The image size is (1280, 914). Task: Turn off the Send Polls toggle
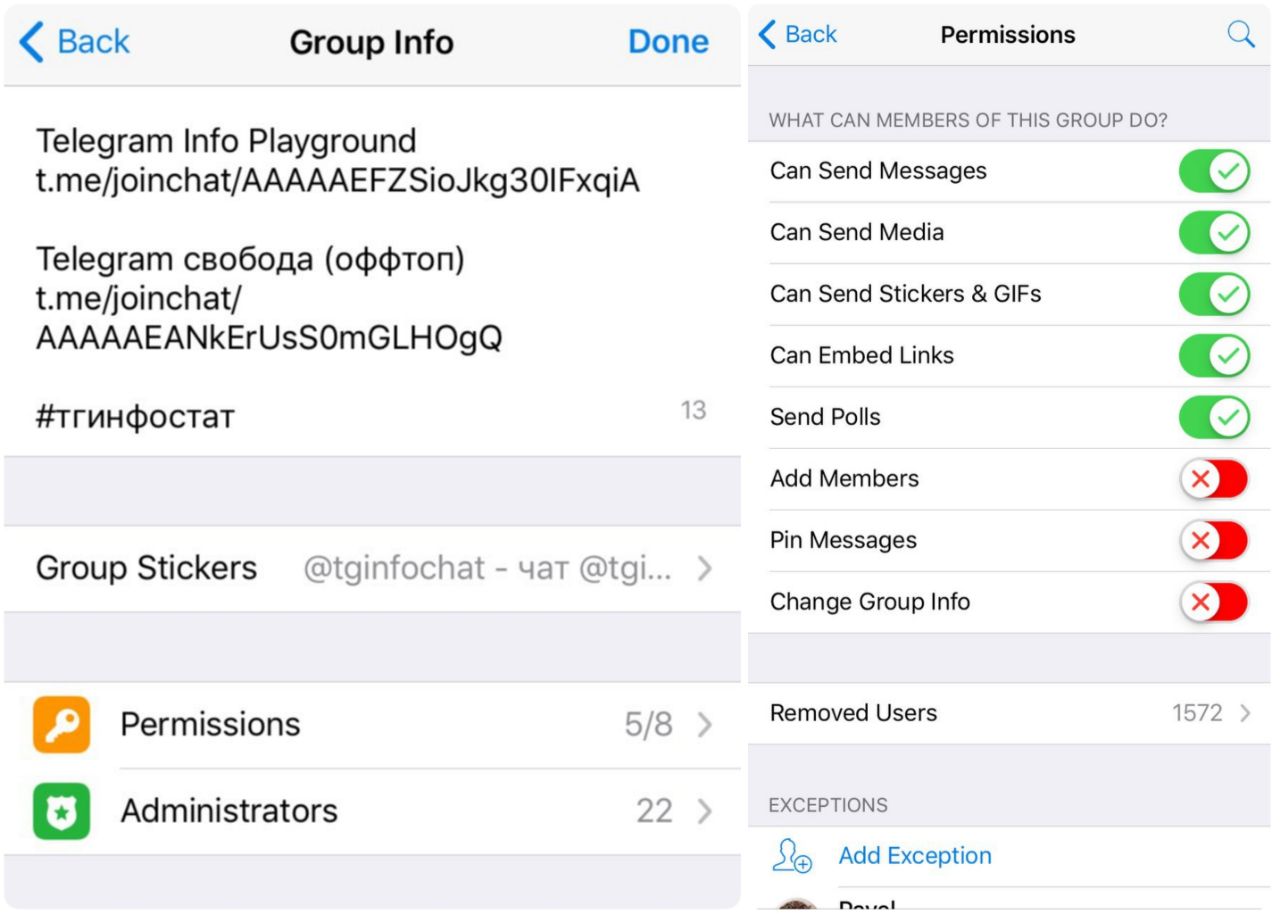click(1214, 418)
